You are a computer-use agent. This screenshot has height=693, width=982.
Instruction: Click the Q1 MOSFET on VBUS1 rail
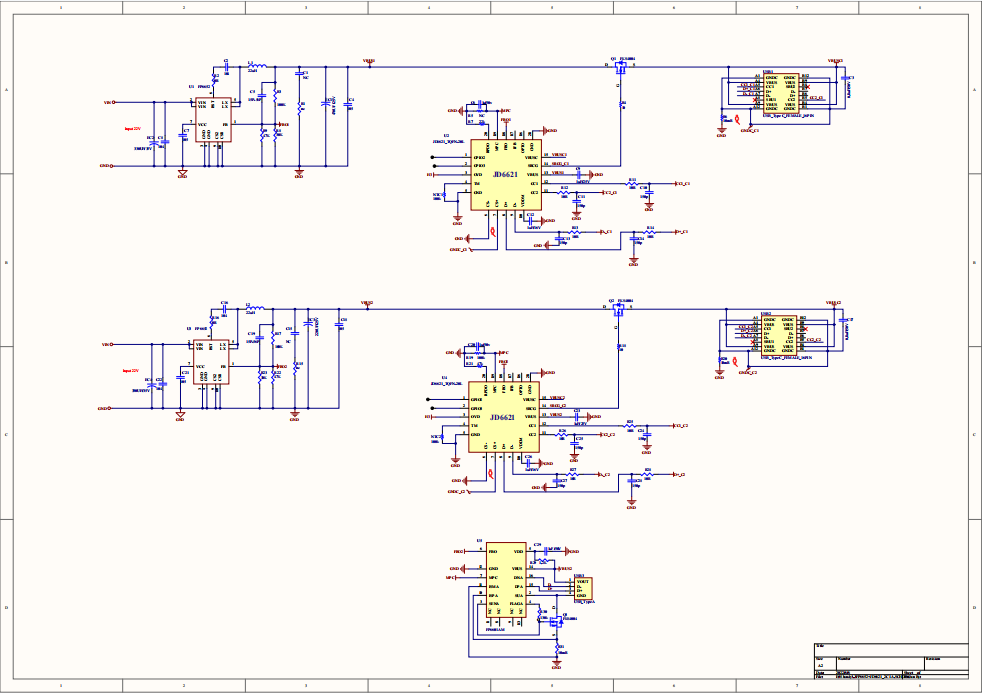(621, 66)
